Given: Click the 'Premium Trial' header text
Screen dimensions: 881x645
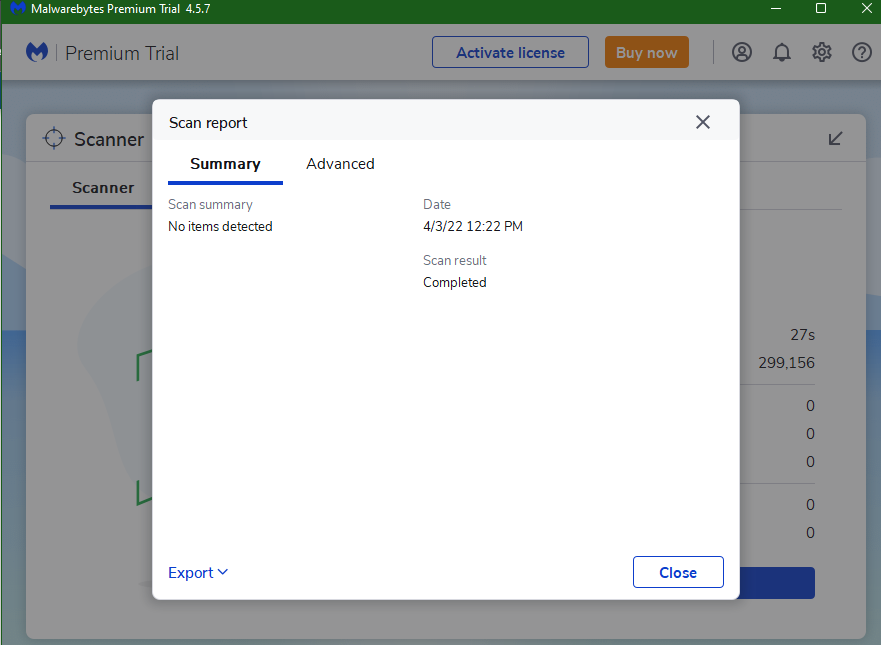Looking at the screenshot, I should point(122,53).
